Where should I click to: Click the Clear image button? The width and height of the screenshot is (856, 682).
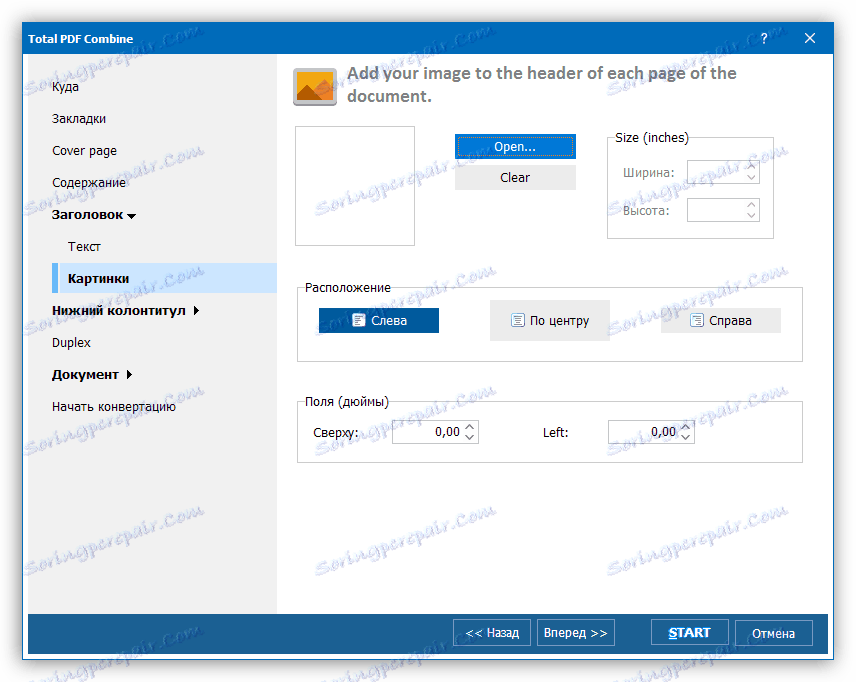click(x=515, y=177)
